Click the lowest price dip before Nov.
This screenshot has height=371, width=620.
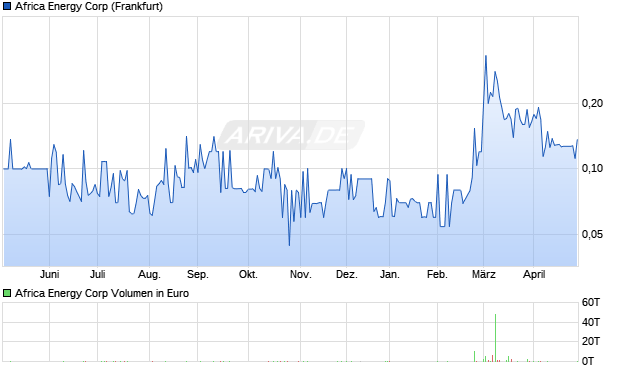[x=289, y=245]
